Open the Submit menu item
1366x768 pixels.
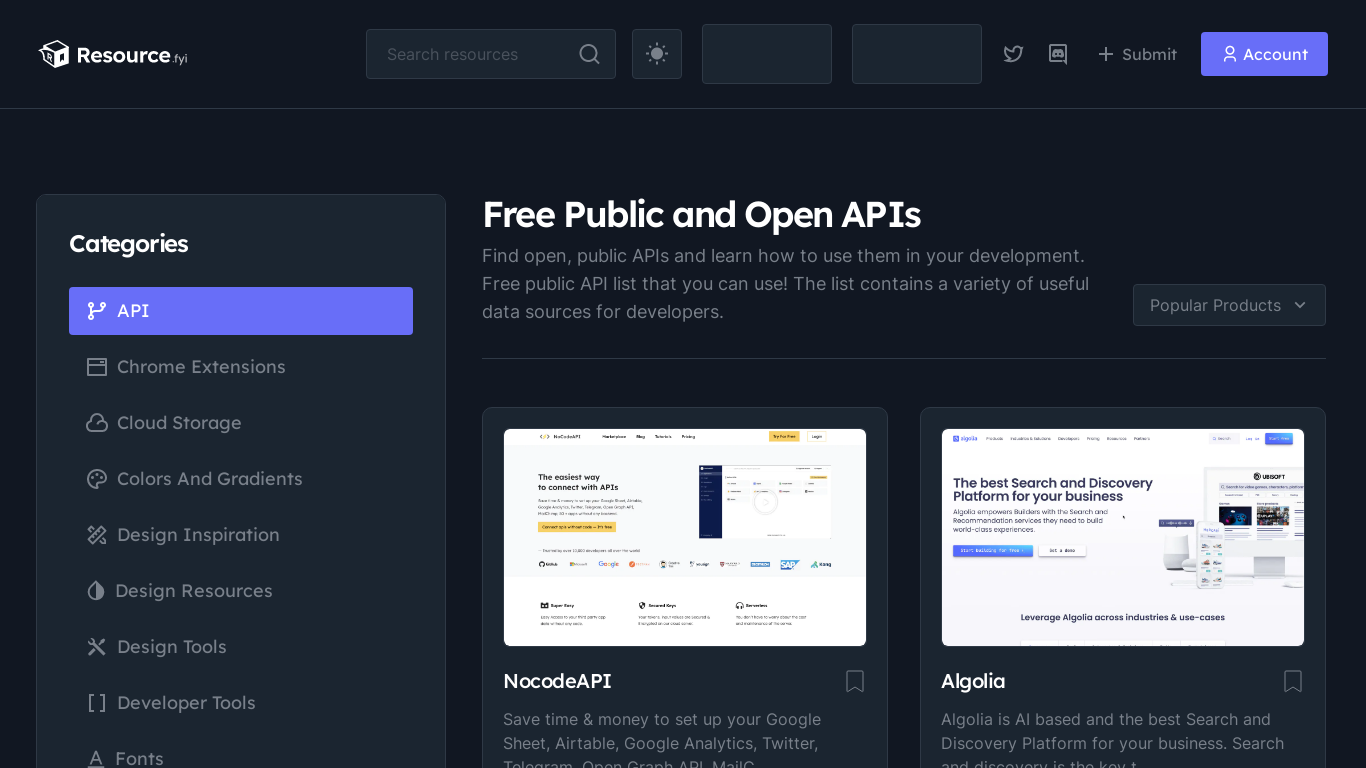coord(1137,54)
